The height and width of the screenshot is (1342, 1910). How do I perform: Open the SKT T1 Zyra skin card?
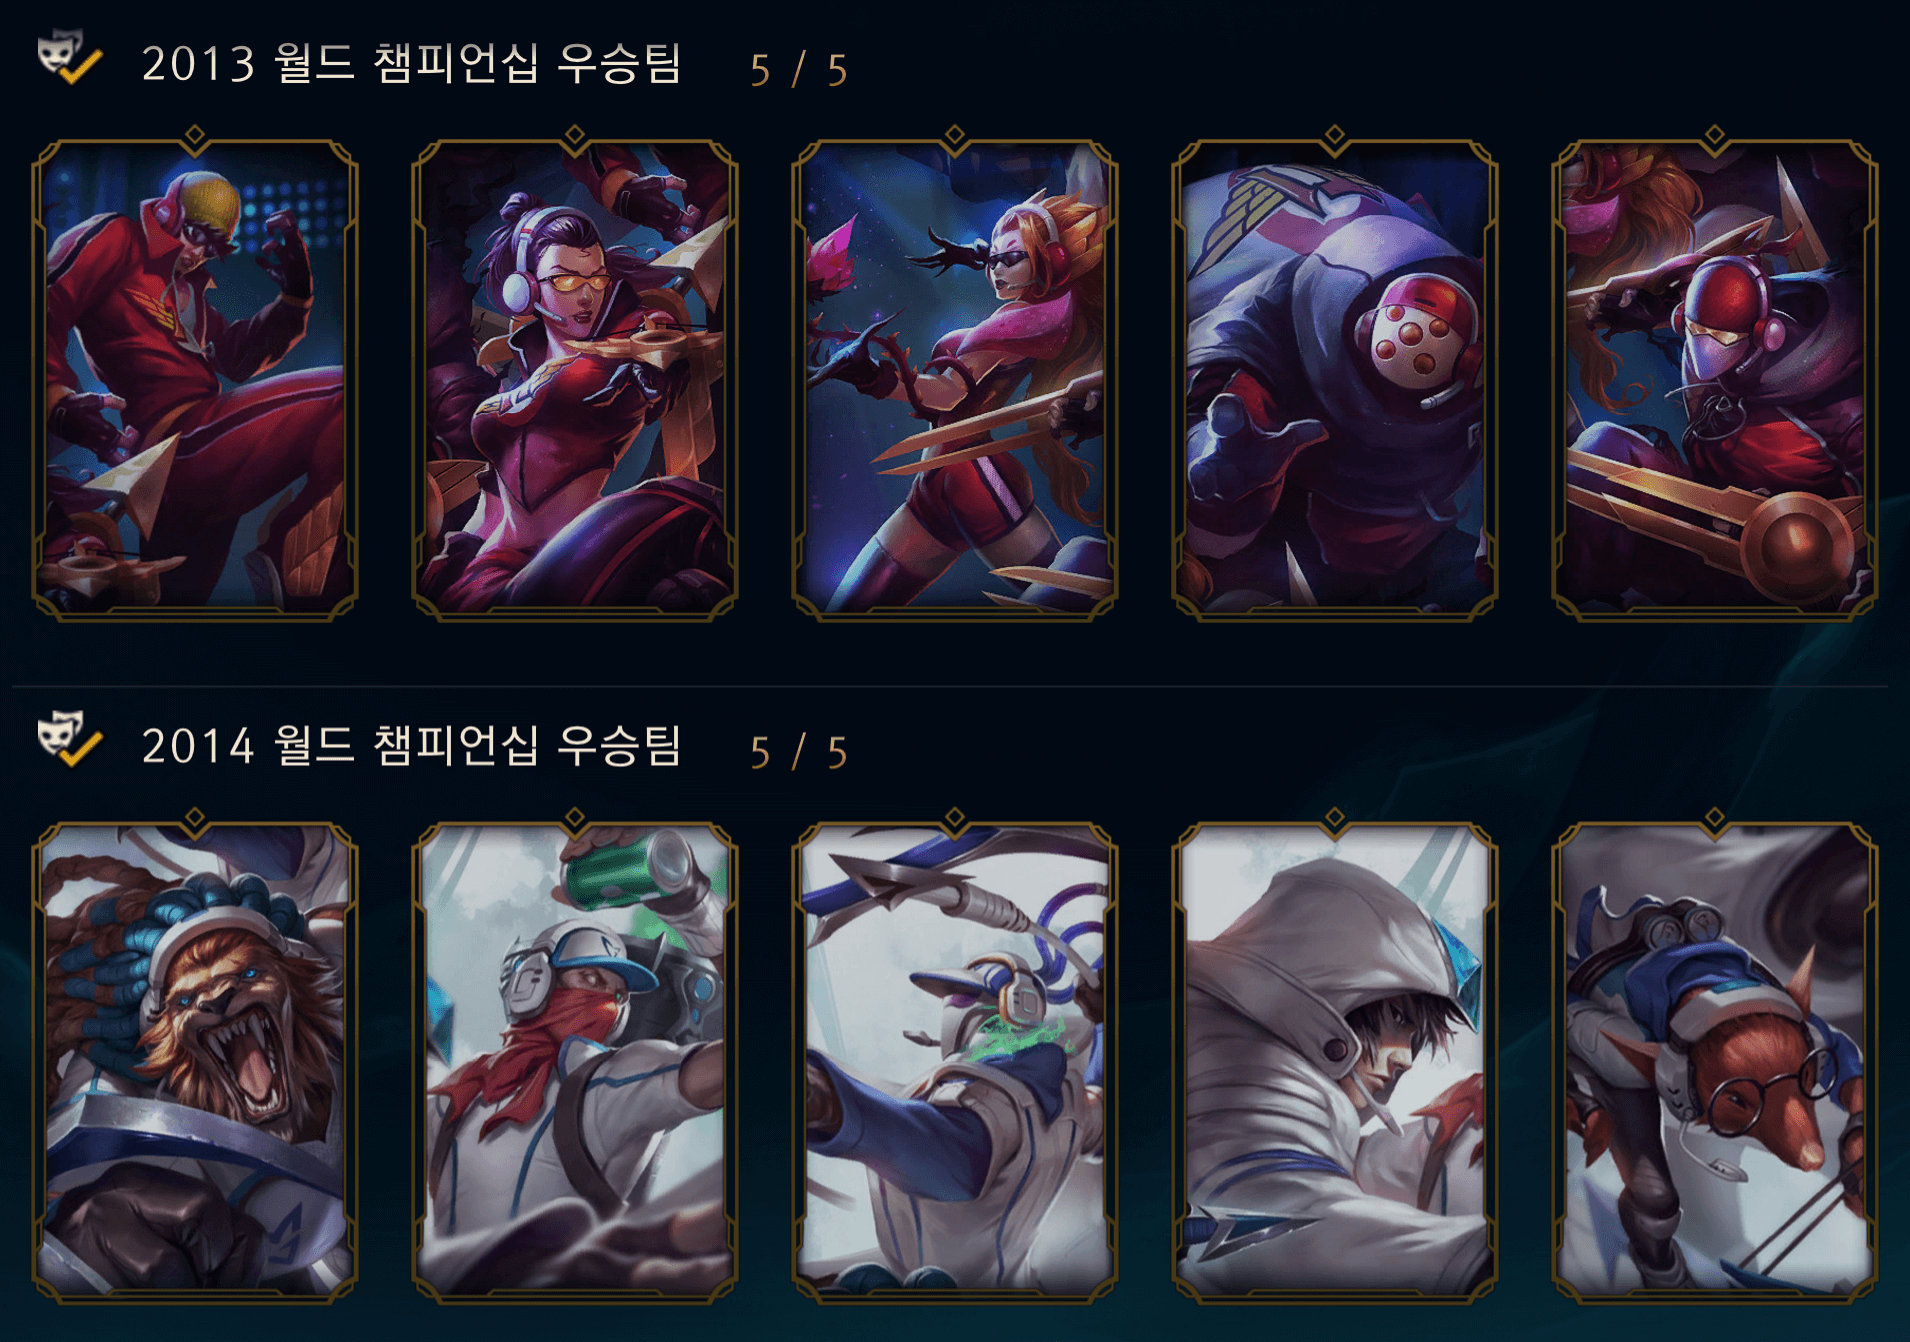955,379
